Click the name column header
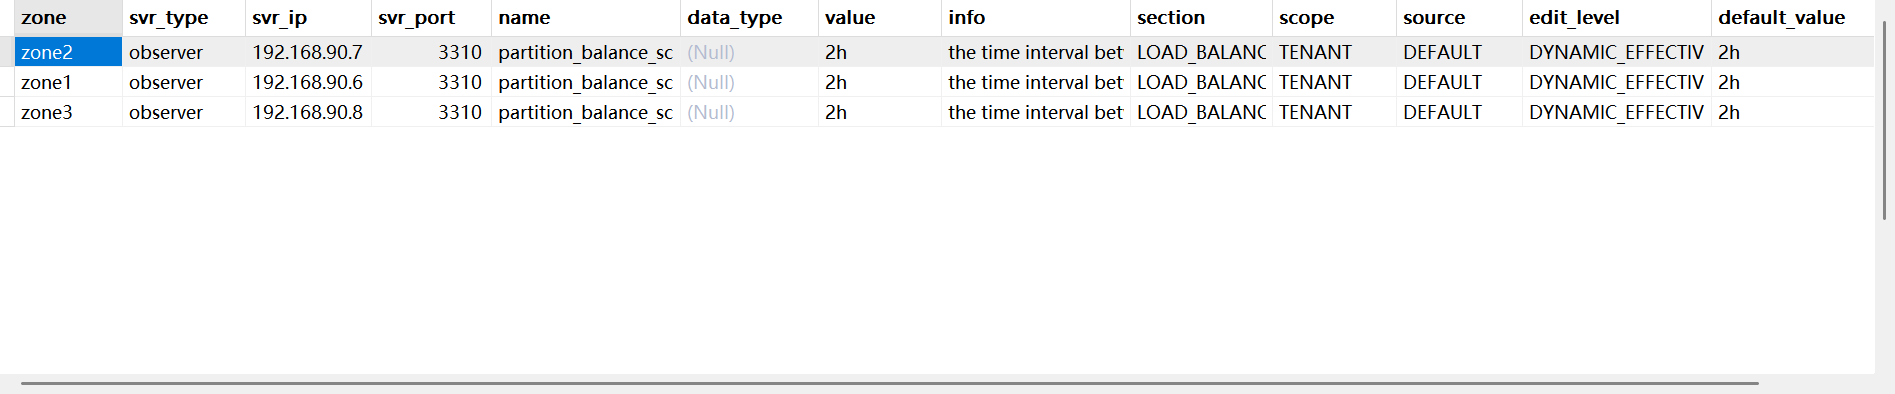1895x394 pixels. click(586, 18)
